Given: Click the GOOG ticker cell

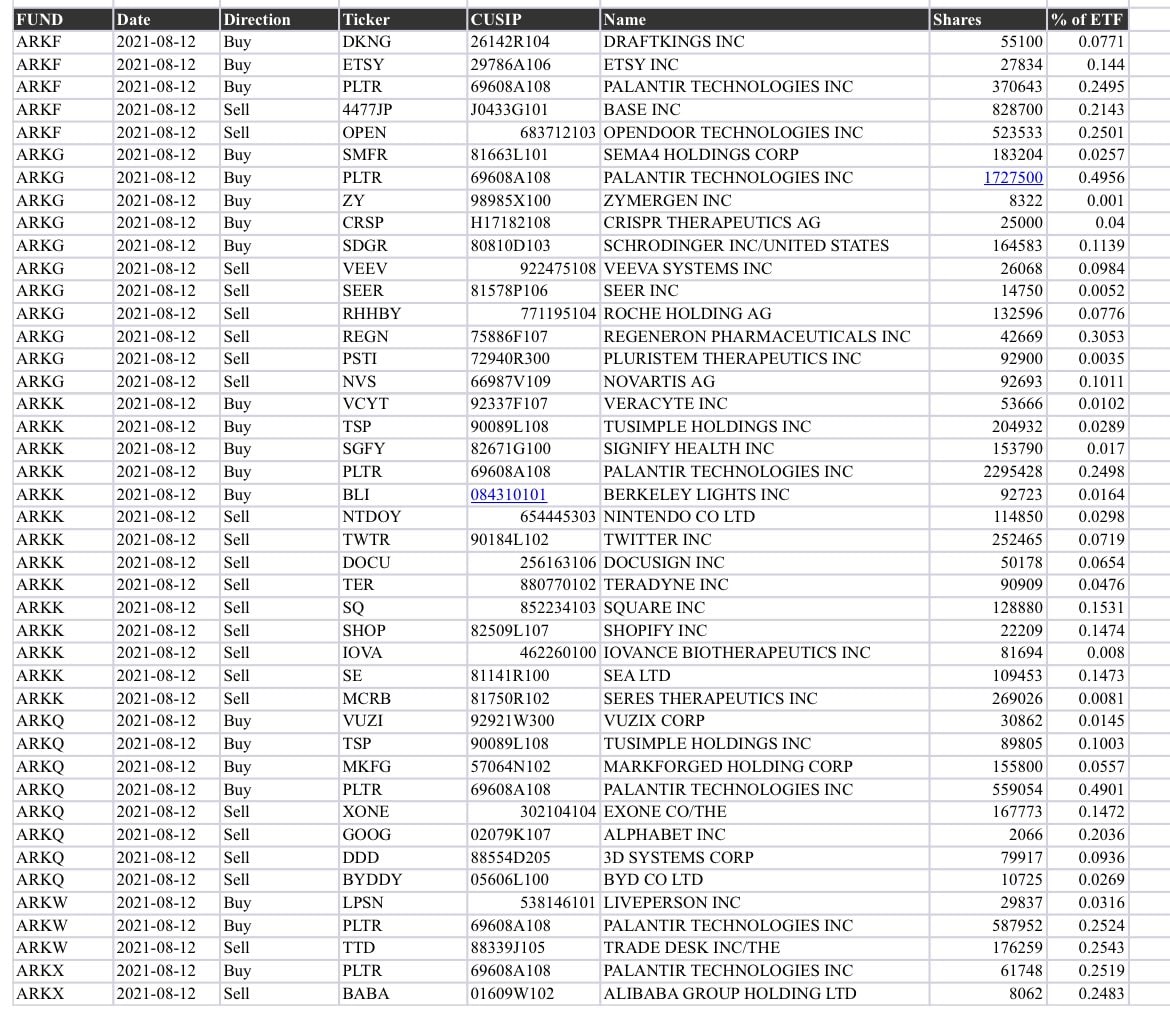Looking at the screenshot, I should point(403,834).
